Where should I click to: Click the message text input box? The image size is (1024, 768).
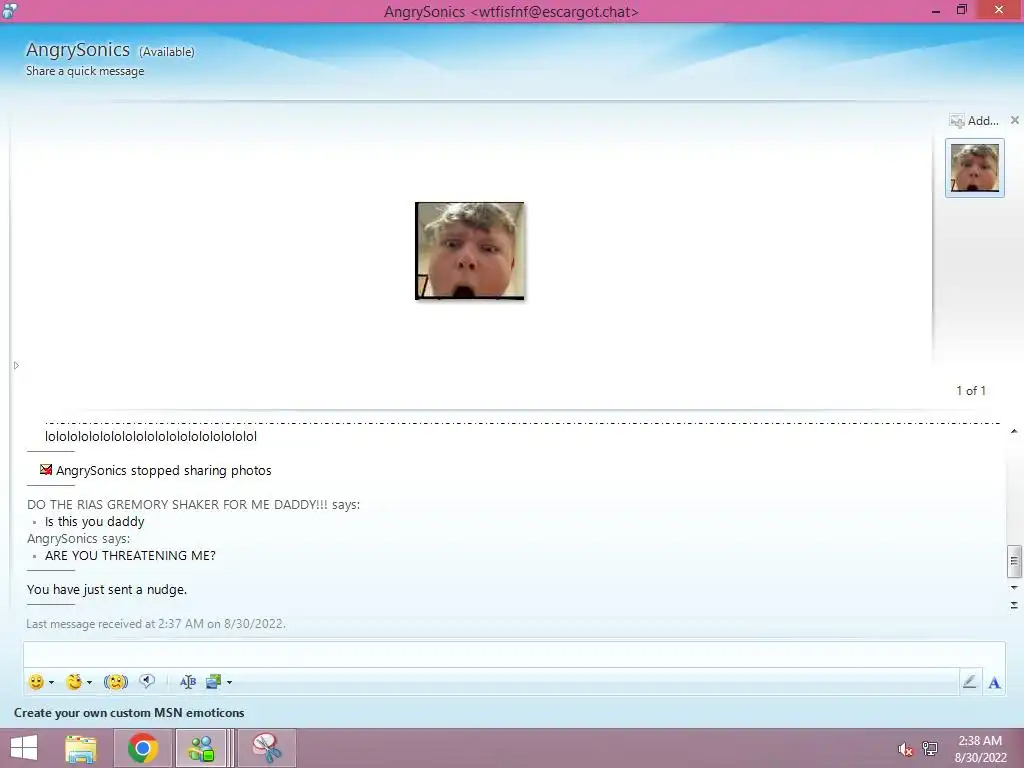pos(514,654)
